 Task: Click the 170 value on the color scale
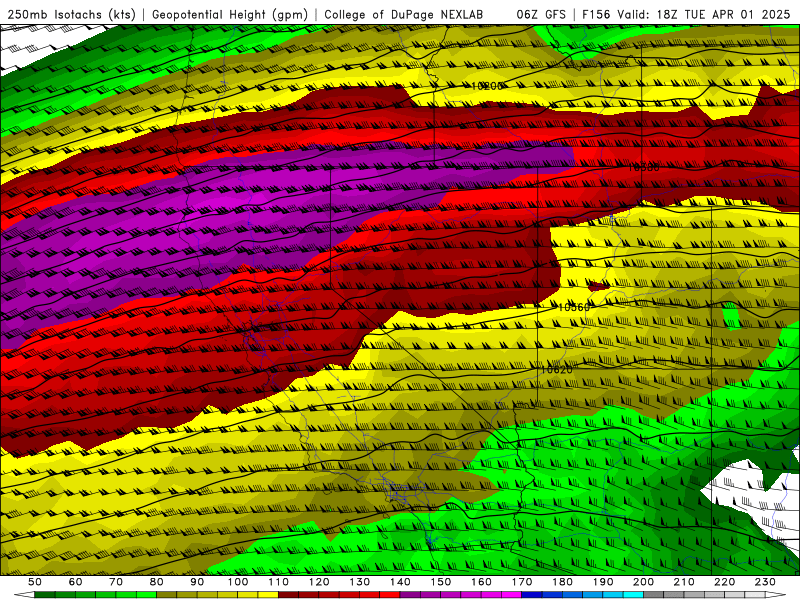[522, 582]
